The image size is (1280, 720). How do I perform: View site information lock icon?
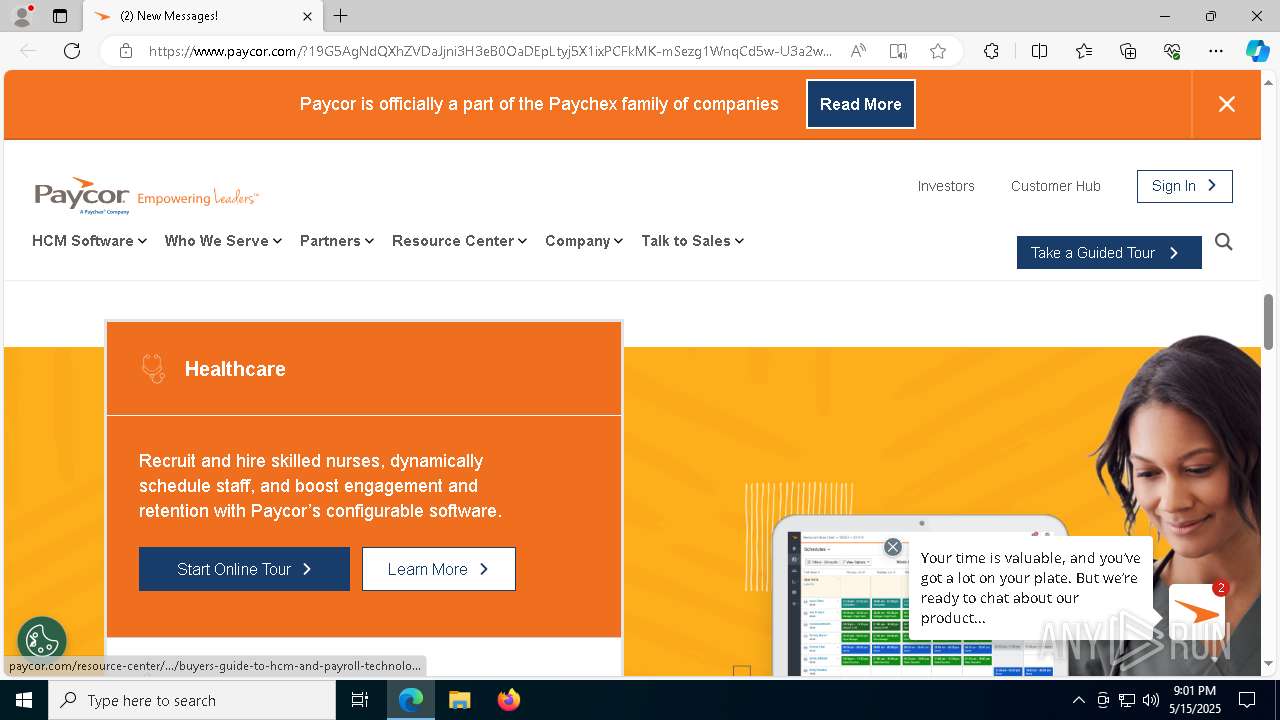coord(126,51)
